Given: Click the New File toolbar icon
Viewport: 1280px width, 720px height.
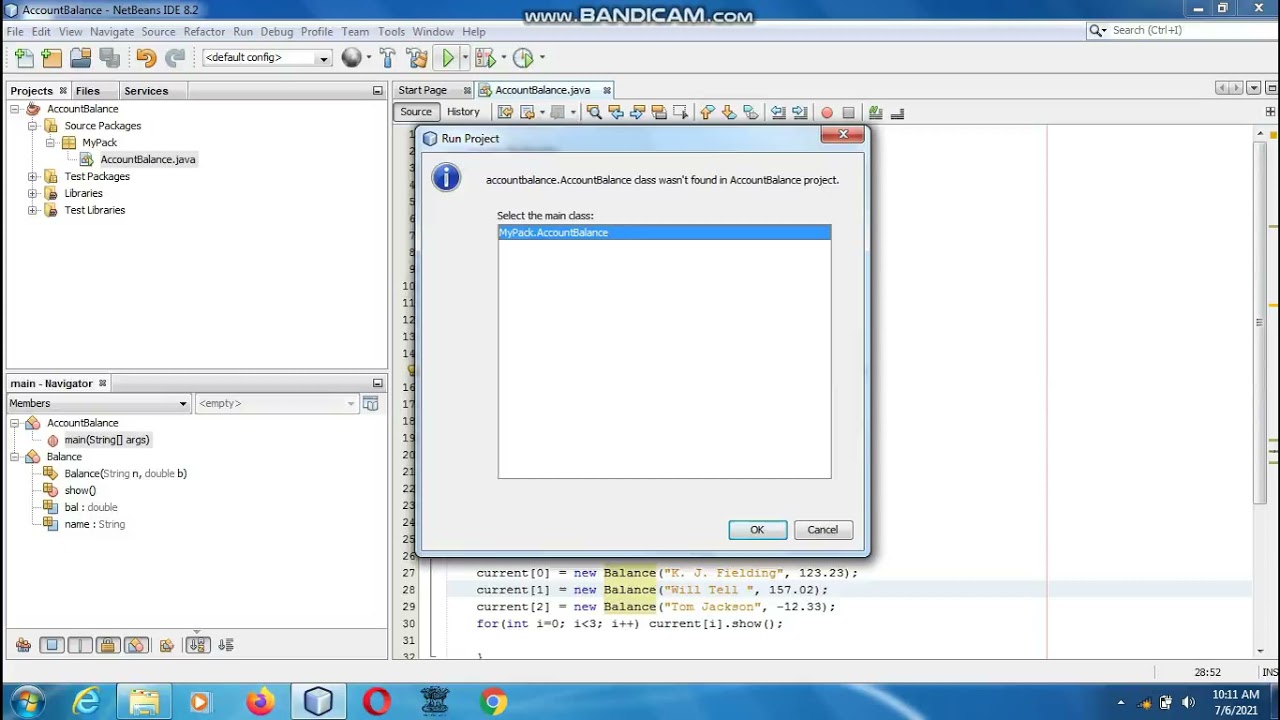Looking at the screenshot, I should 24,58.
